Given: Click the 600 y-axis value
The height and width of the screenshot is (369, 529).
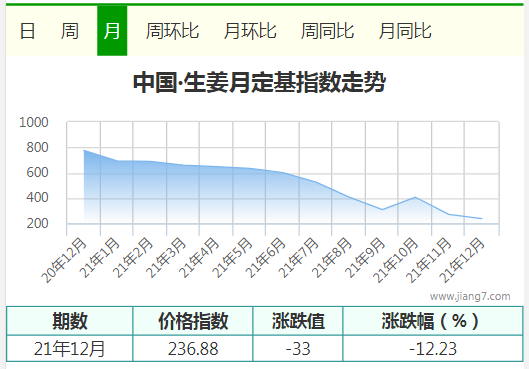Looking at the screenshot, I should tap(37, 173).
